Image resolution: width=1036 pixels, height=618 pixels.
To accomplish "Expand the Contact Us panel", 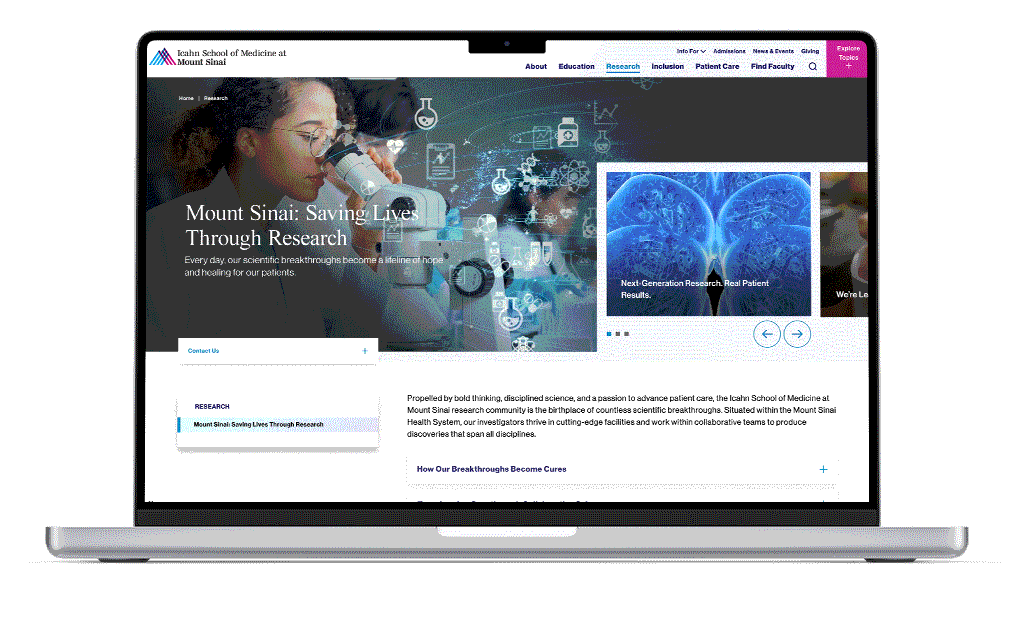I will [204, 351].
